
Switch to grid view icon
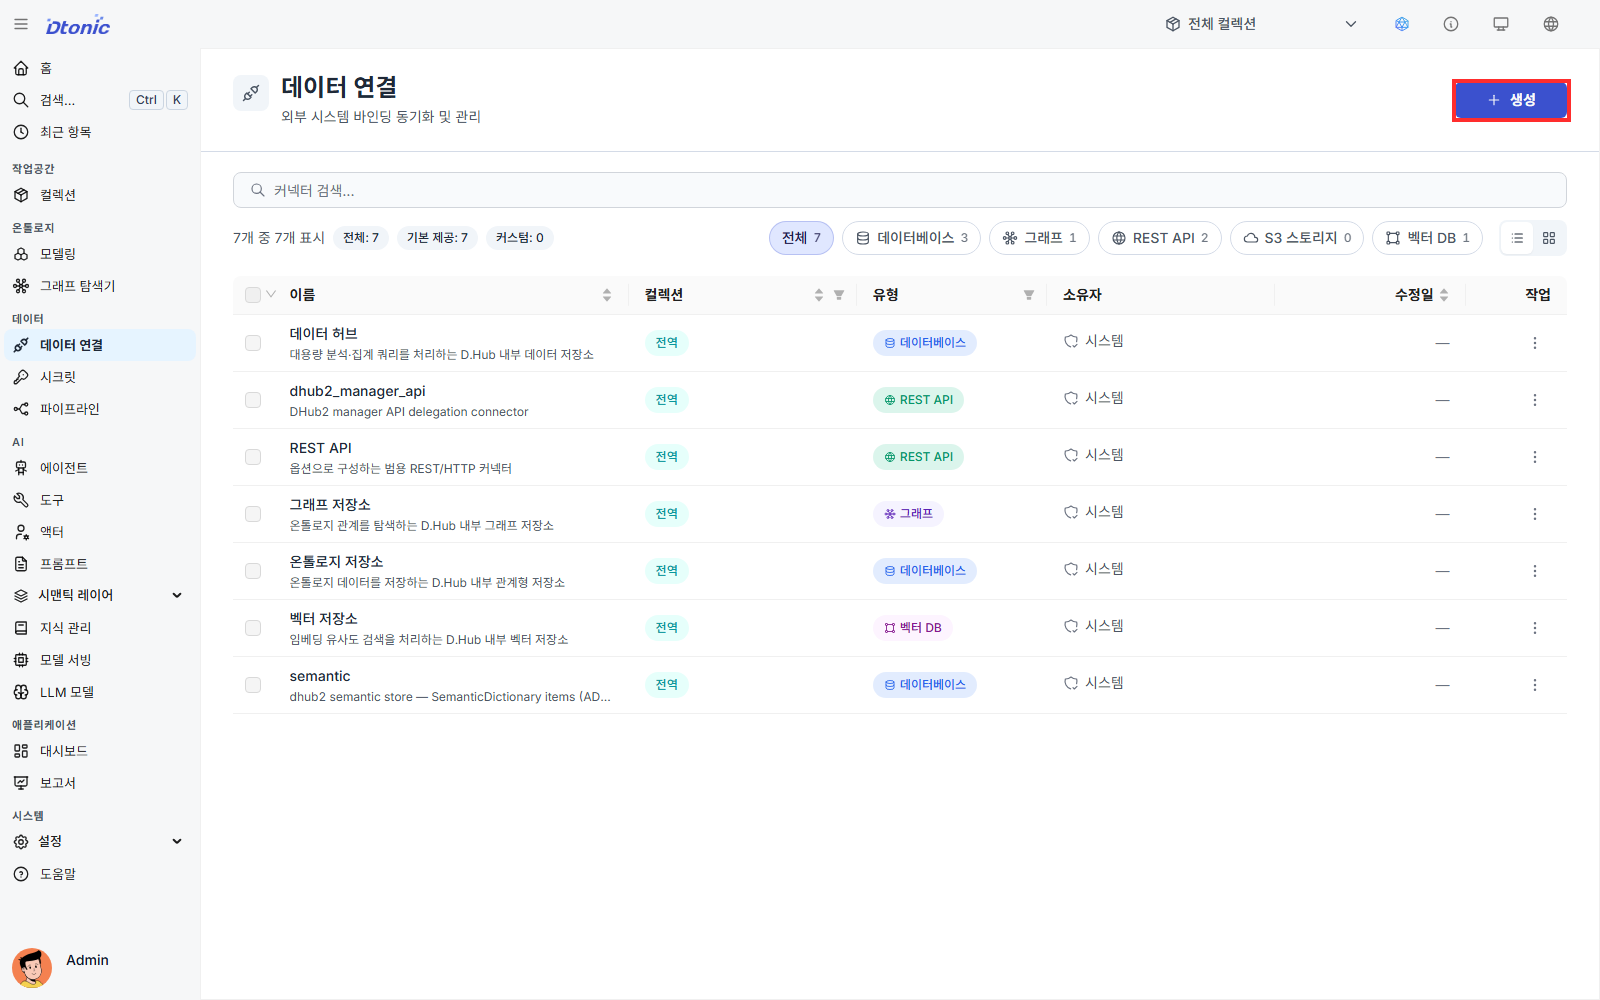(x=1549, y=238)
